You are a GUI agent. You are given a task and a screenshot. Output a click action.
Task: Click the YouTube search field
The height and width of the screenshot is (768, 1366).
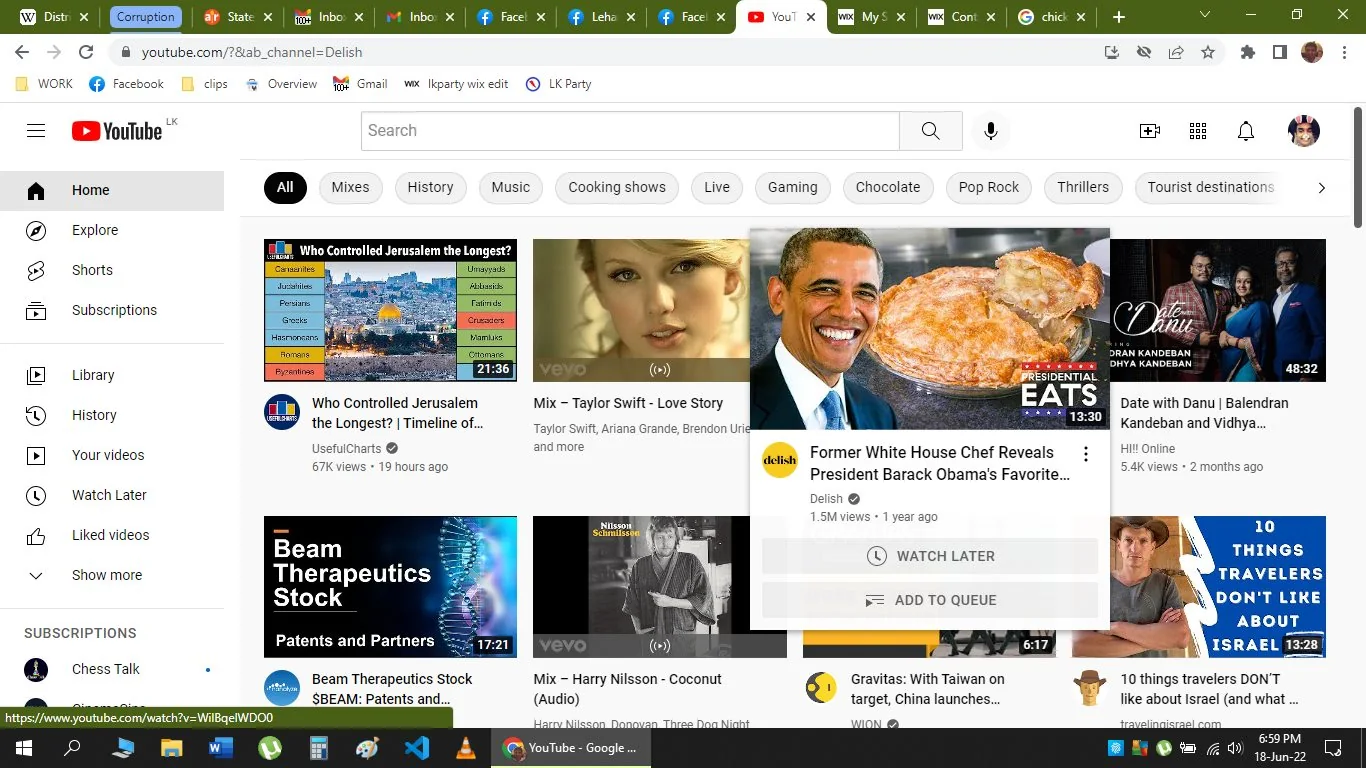click(630, 131)
